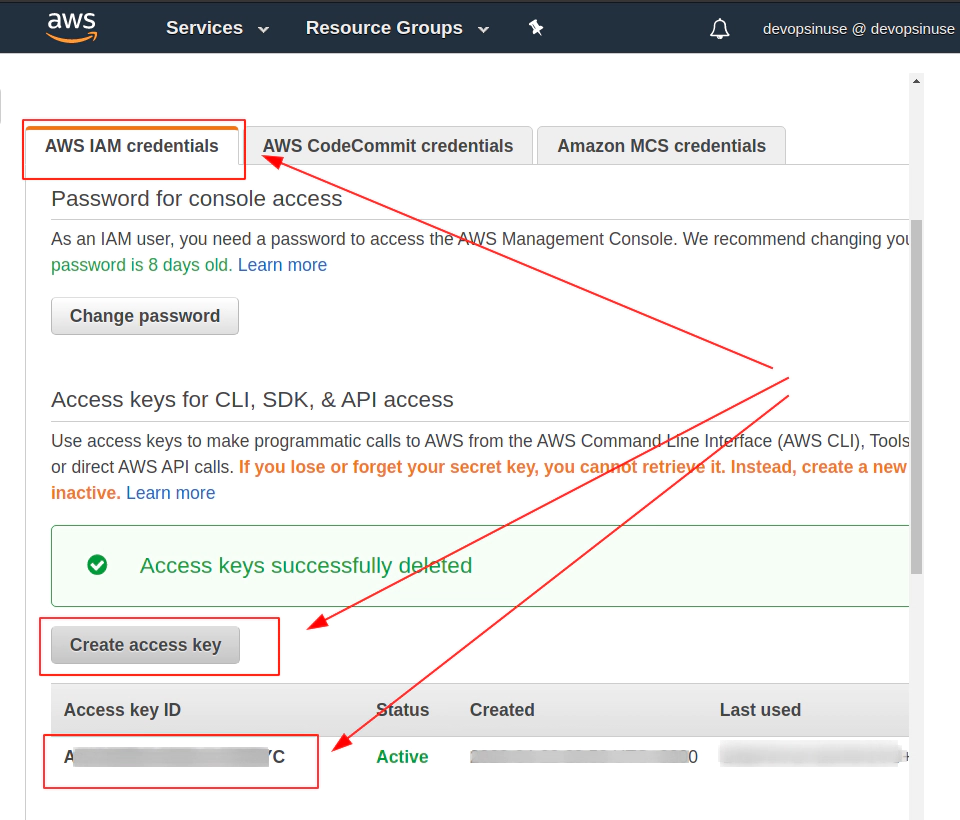Click the scroll up arrow
The height and width of the screenshot is (820, 960).
pyautogui.click(x=917, y=81)
